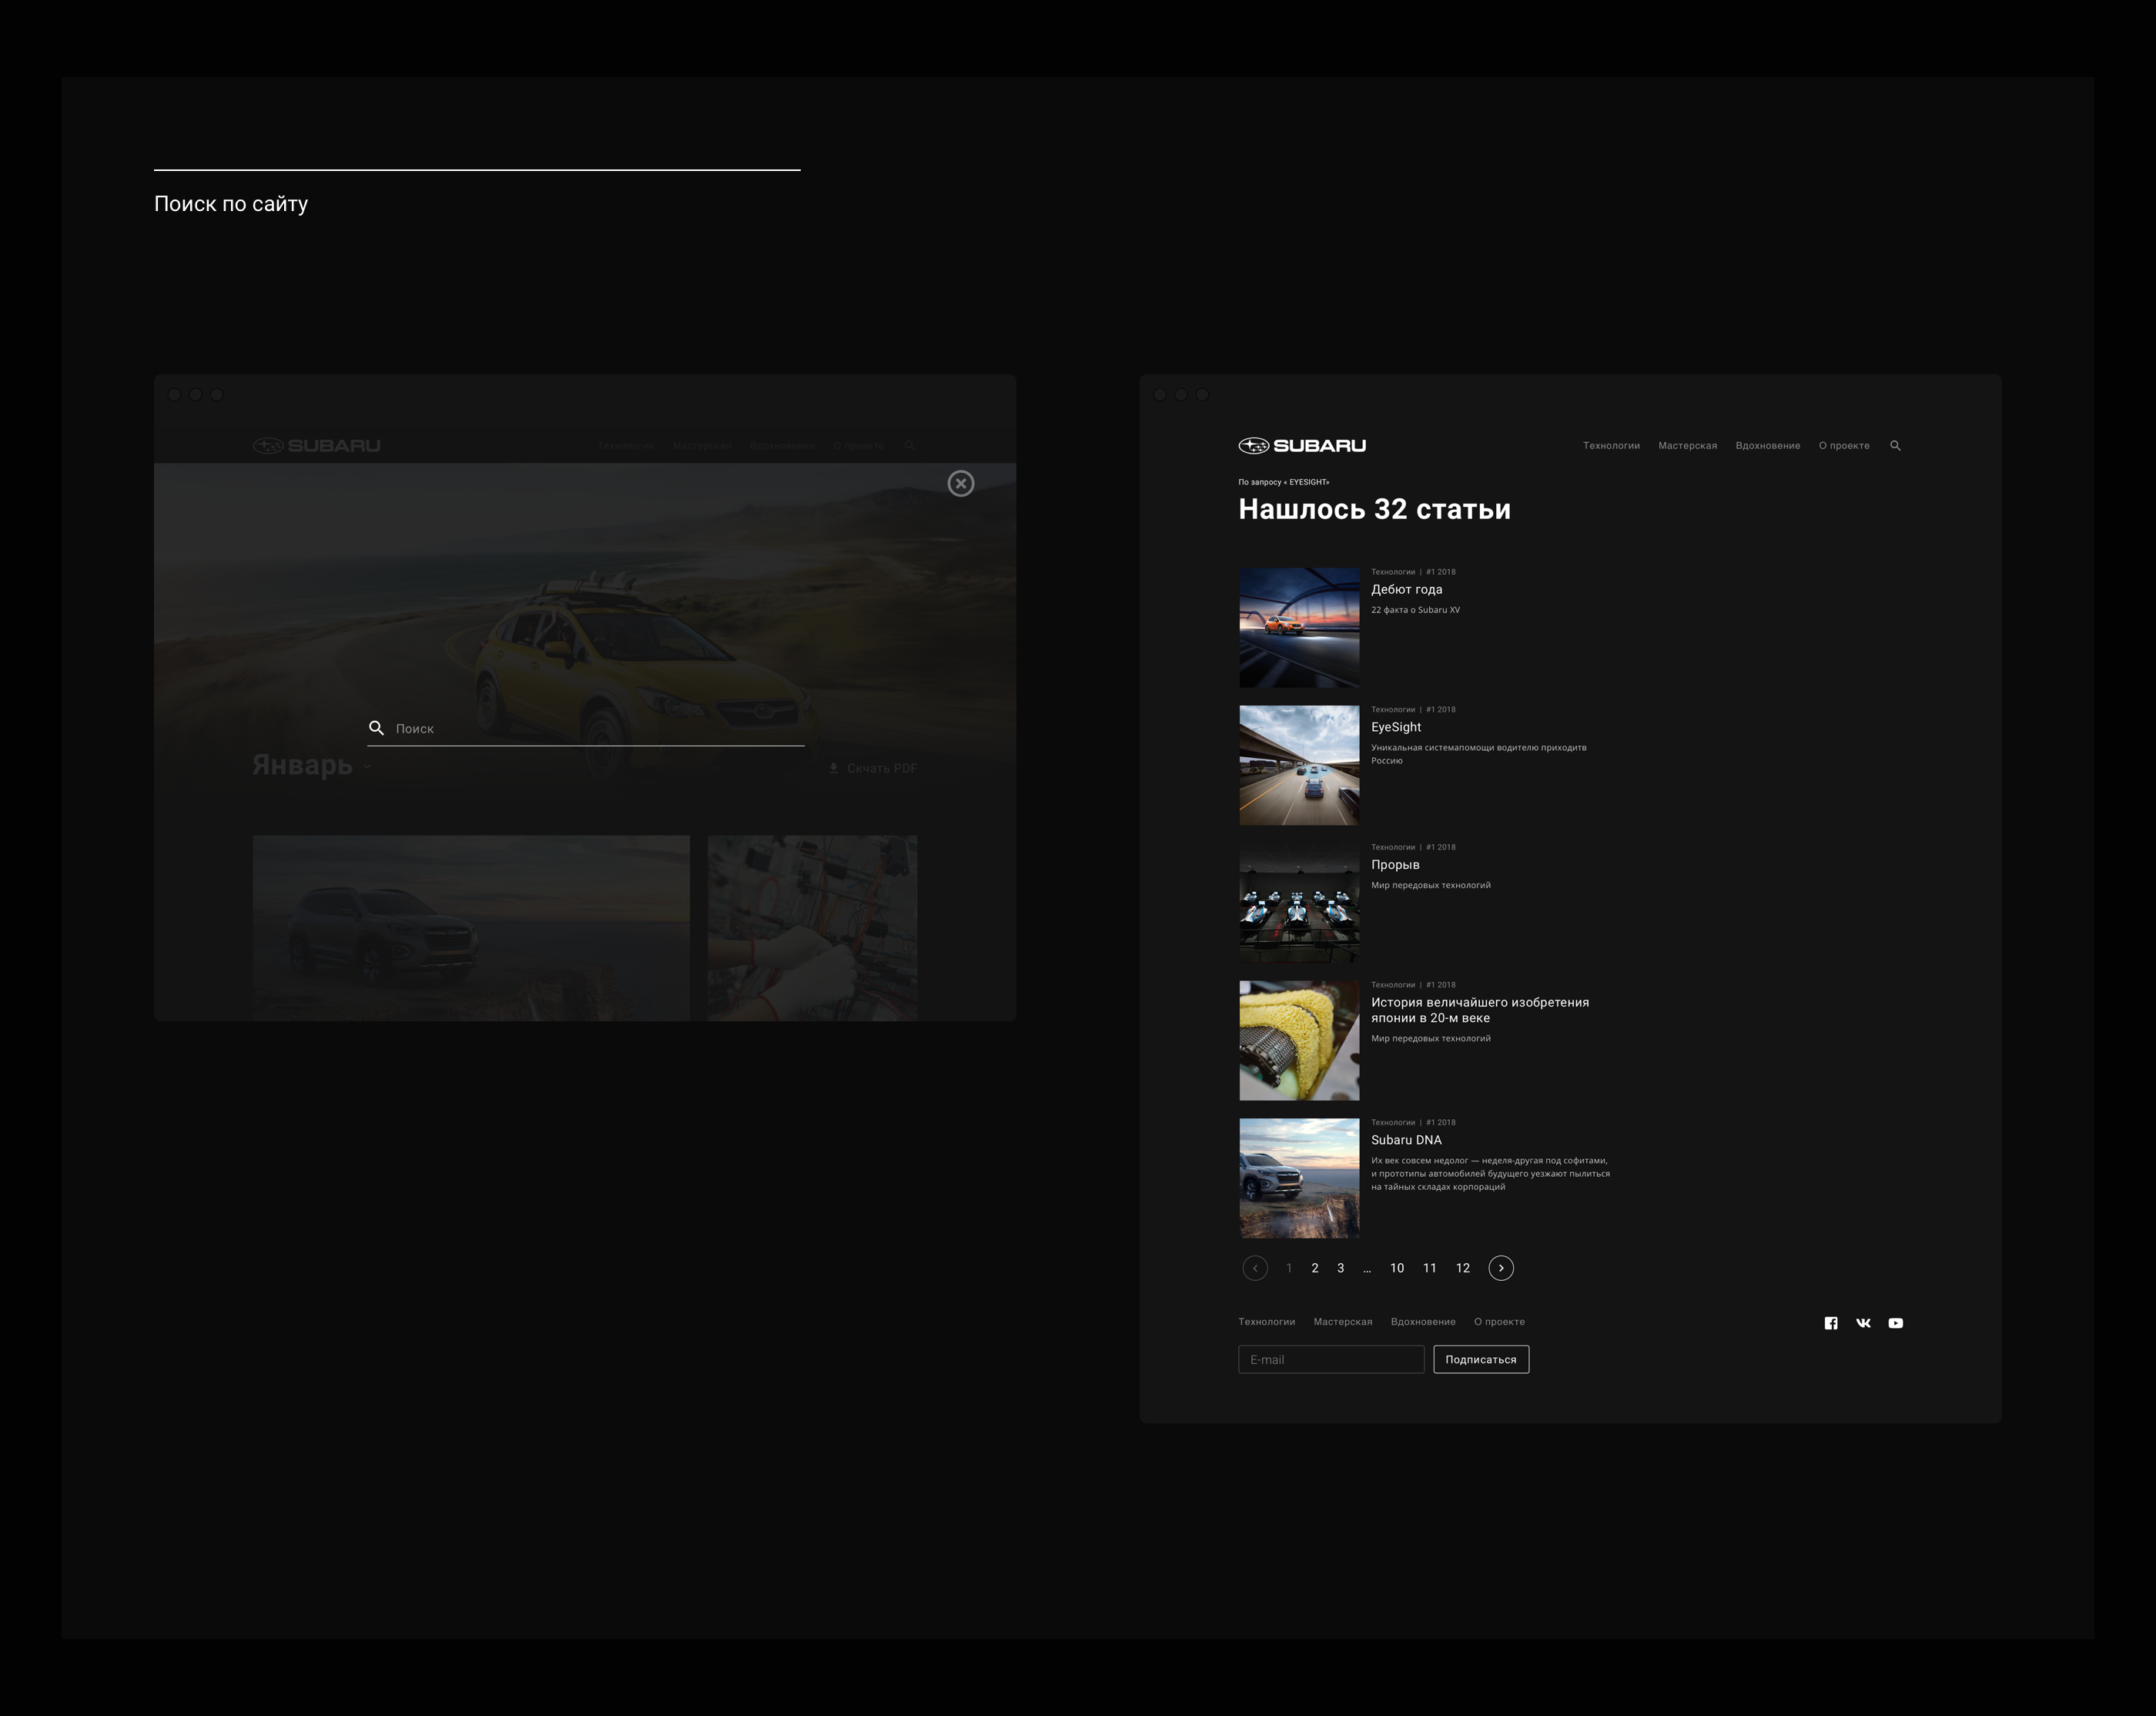
Task: Open Вдохновение in the top navigation
Action: [1768, 446]
